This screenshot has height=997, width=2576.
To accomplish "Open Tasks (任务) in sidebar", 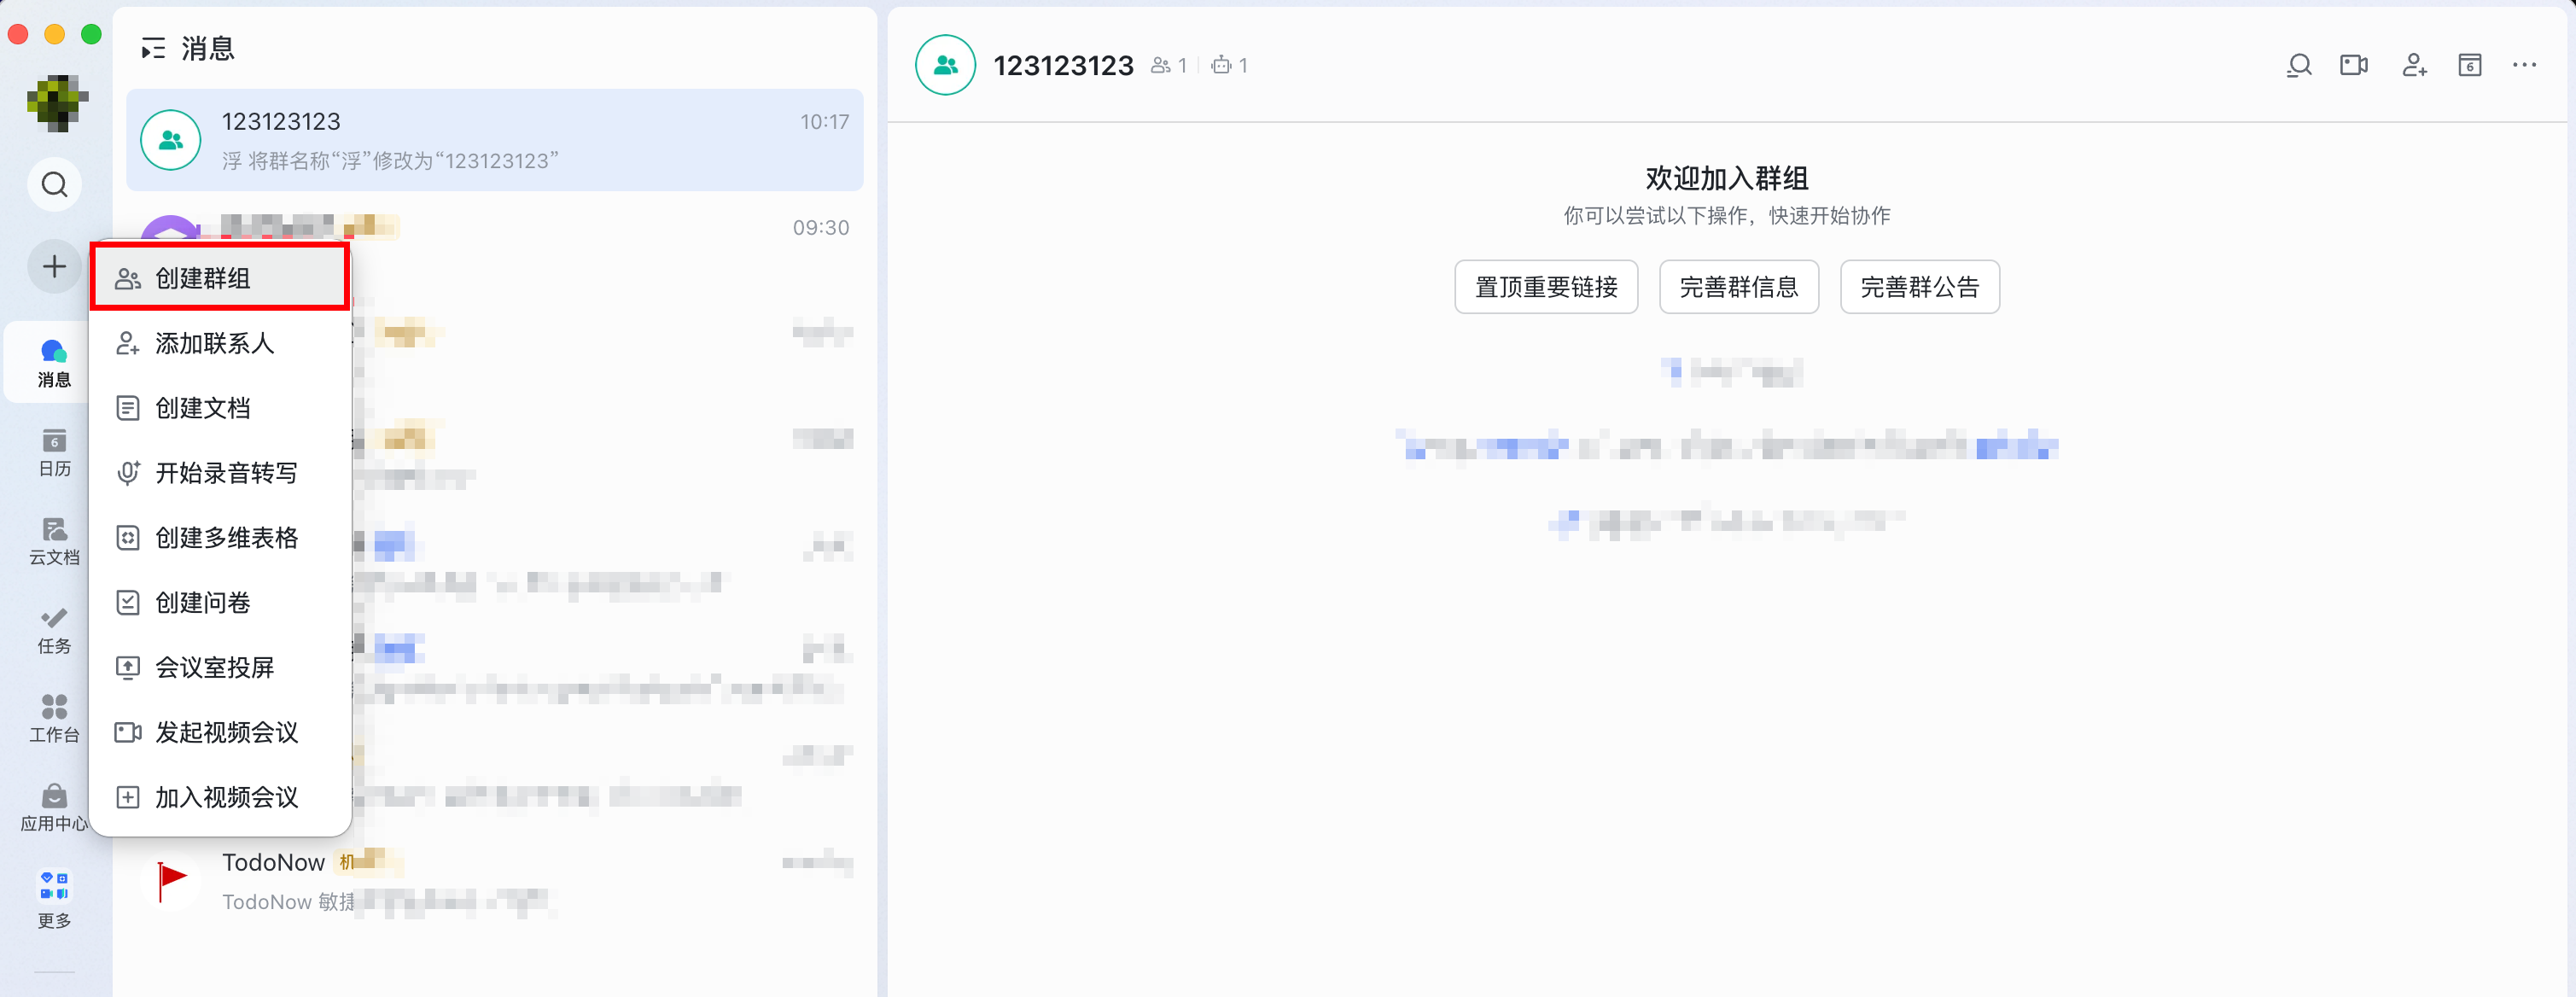I will coord(55,630).
